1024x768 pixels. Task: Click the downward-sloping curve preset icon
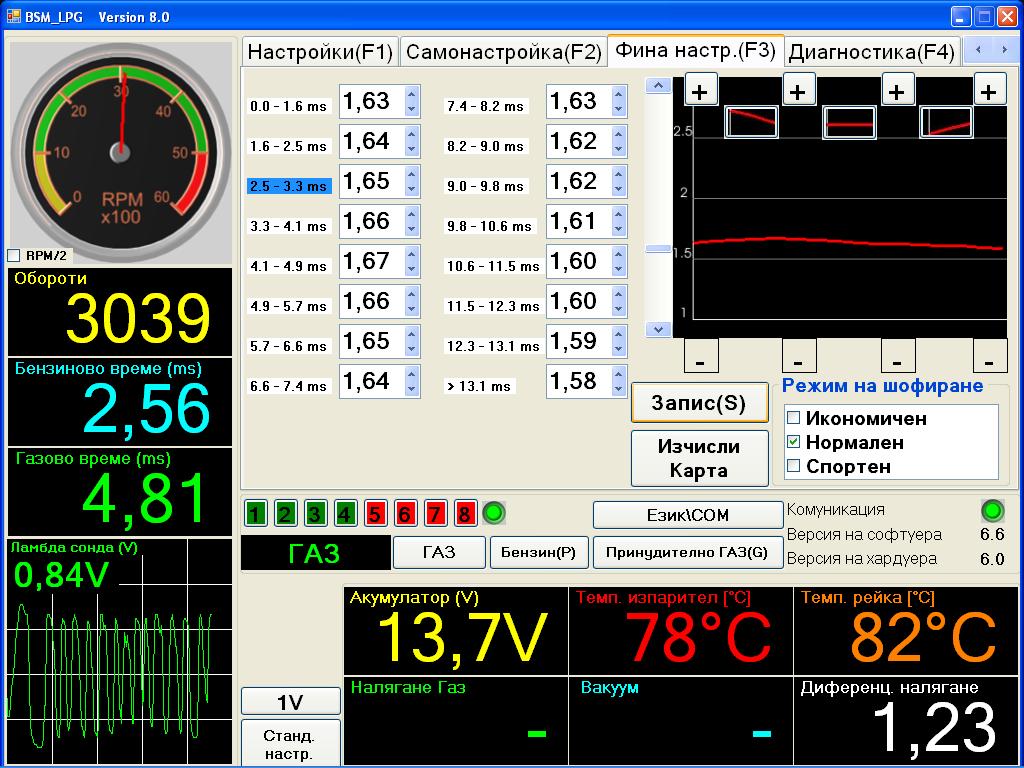click(x=751, y=122)
